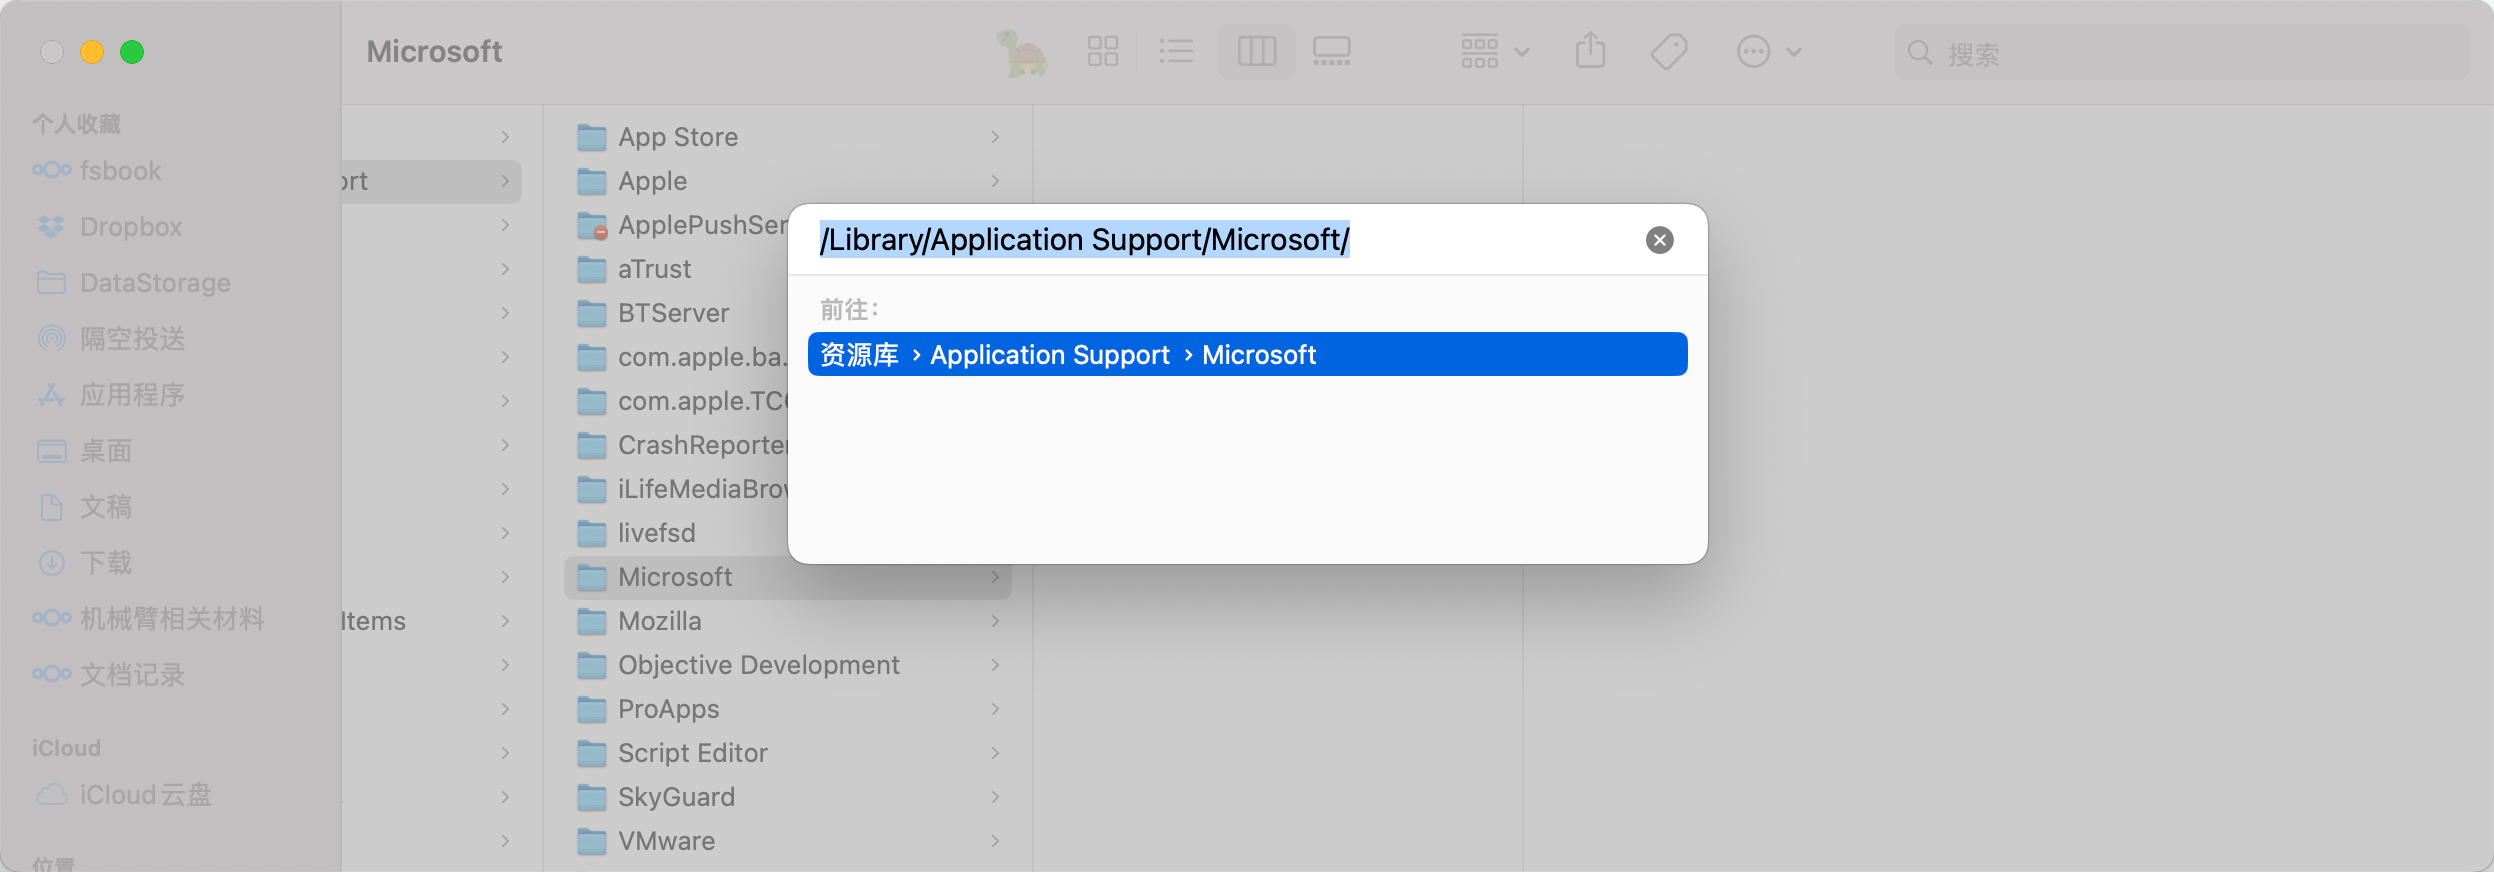2494x872 pixels.
Task: Select the row ending in 'Items' in first column
Action: point(431,621)
